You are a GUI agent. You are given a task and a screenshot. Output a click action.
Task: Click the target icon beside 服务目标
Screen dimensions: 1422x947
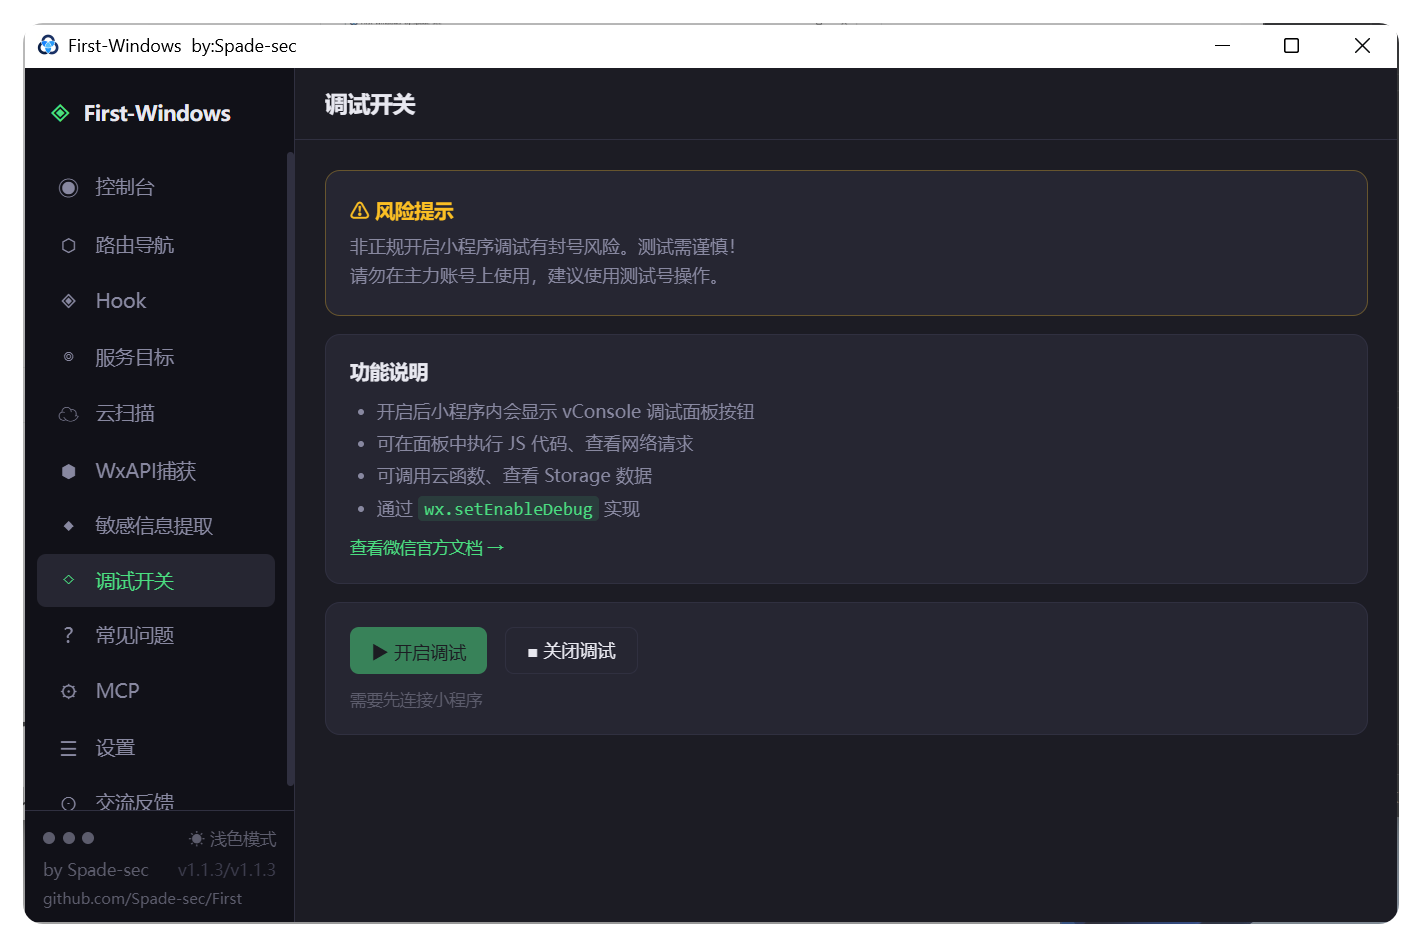(68, 357)
